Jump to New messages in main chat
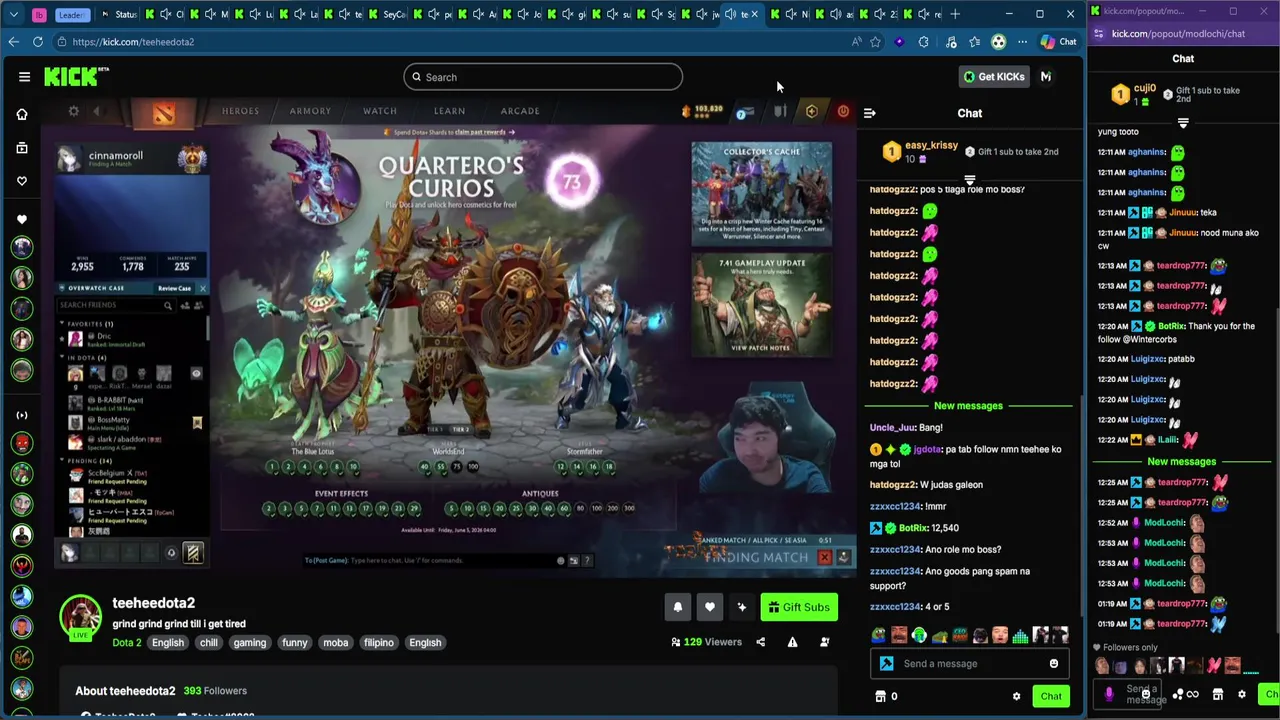Viewport: 1280px width, 720px height. 967,406
